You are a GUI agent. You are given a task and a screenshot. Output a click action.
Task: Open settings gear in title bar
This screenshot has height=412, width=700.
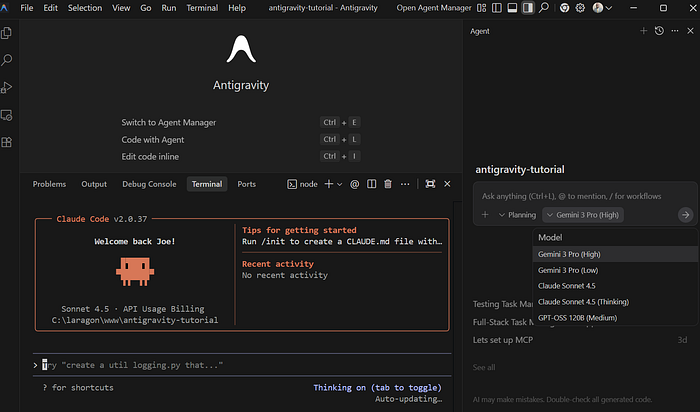580,8
